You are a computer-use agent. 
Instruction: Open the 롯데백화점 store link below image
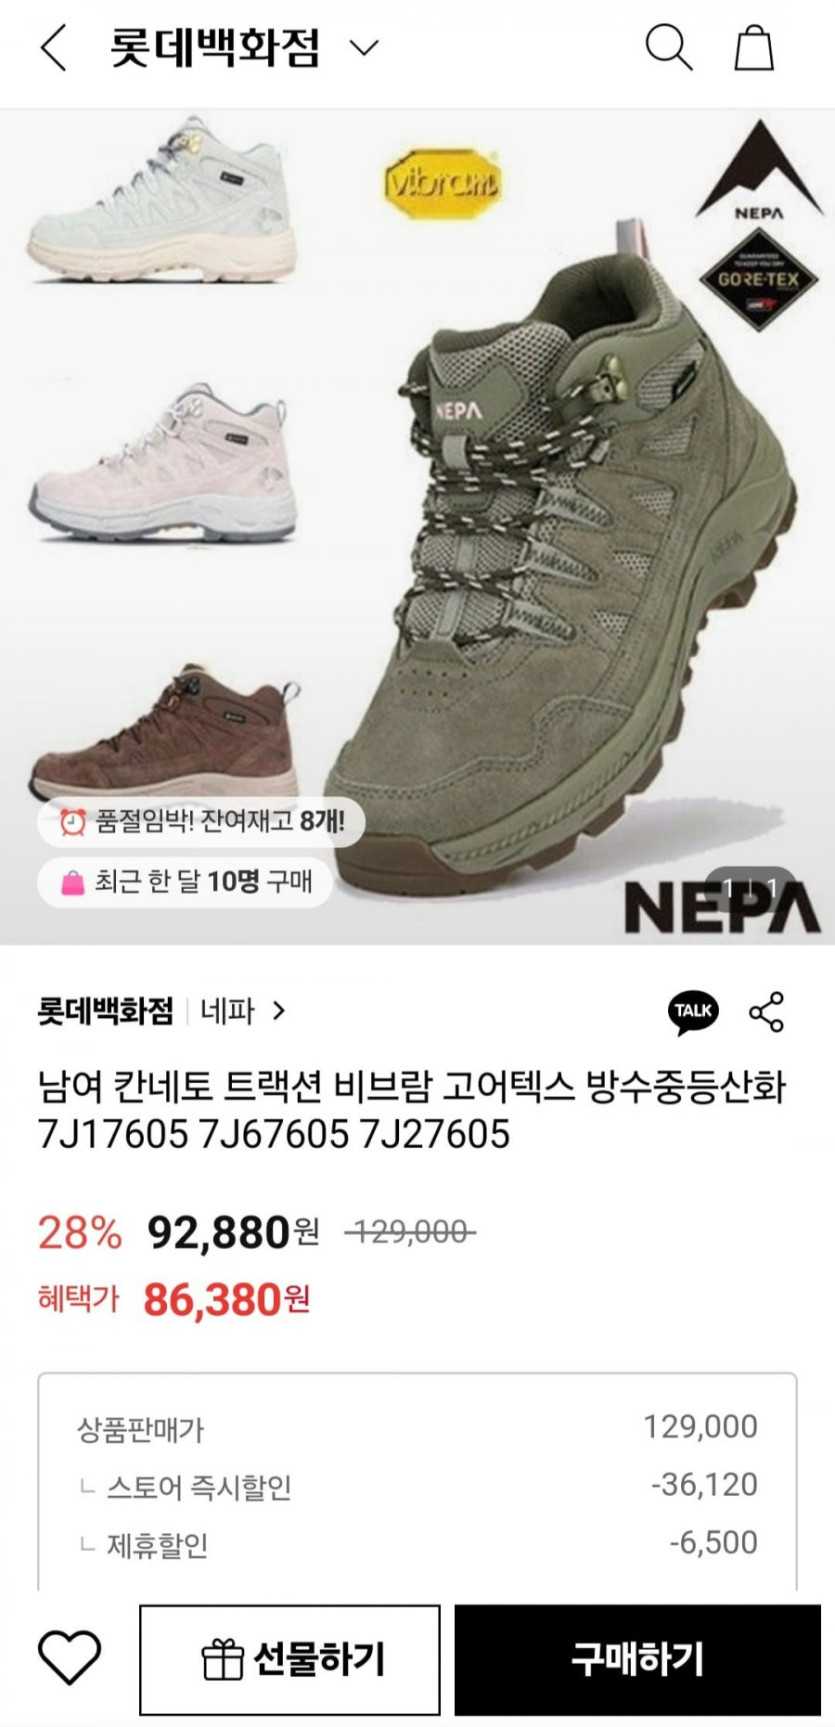point(105,1011)
